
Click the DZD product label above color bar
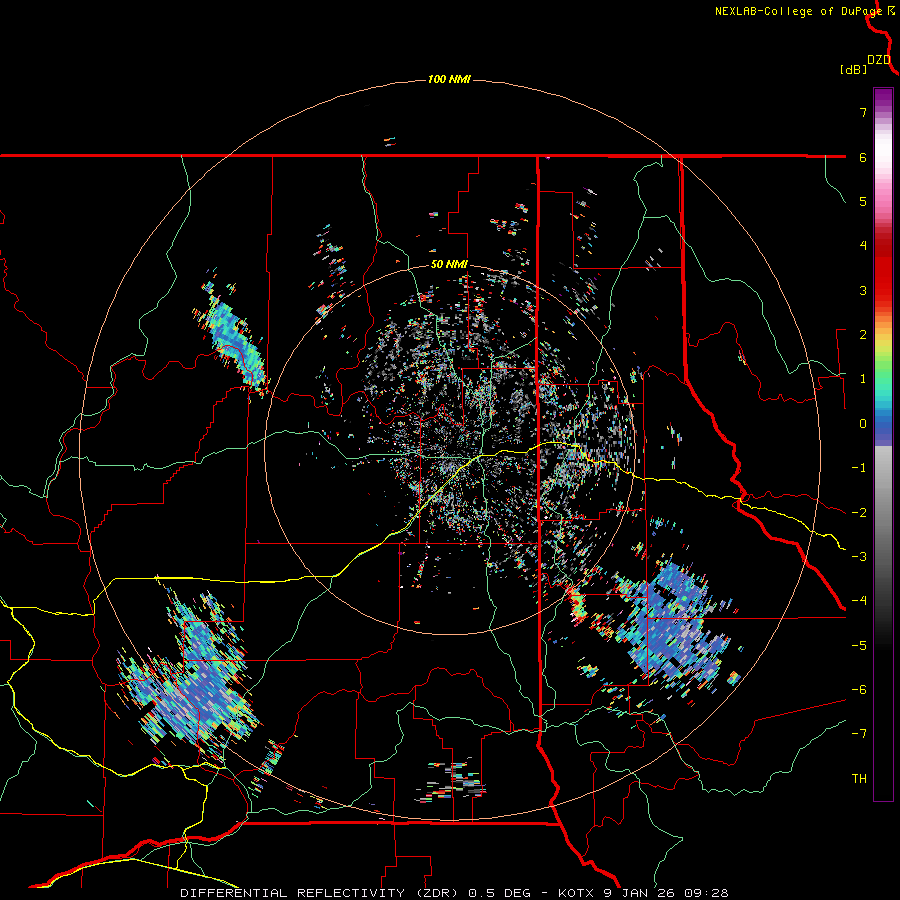coord(879,60)
